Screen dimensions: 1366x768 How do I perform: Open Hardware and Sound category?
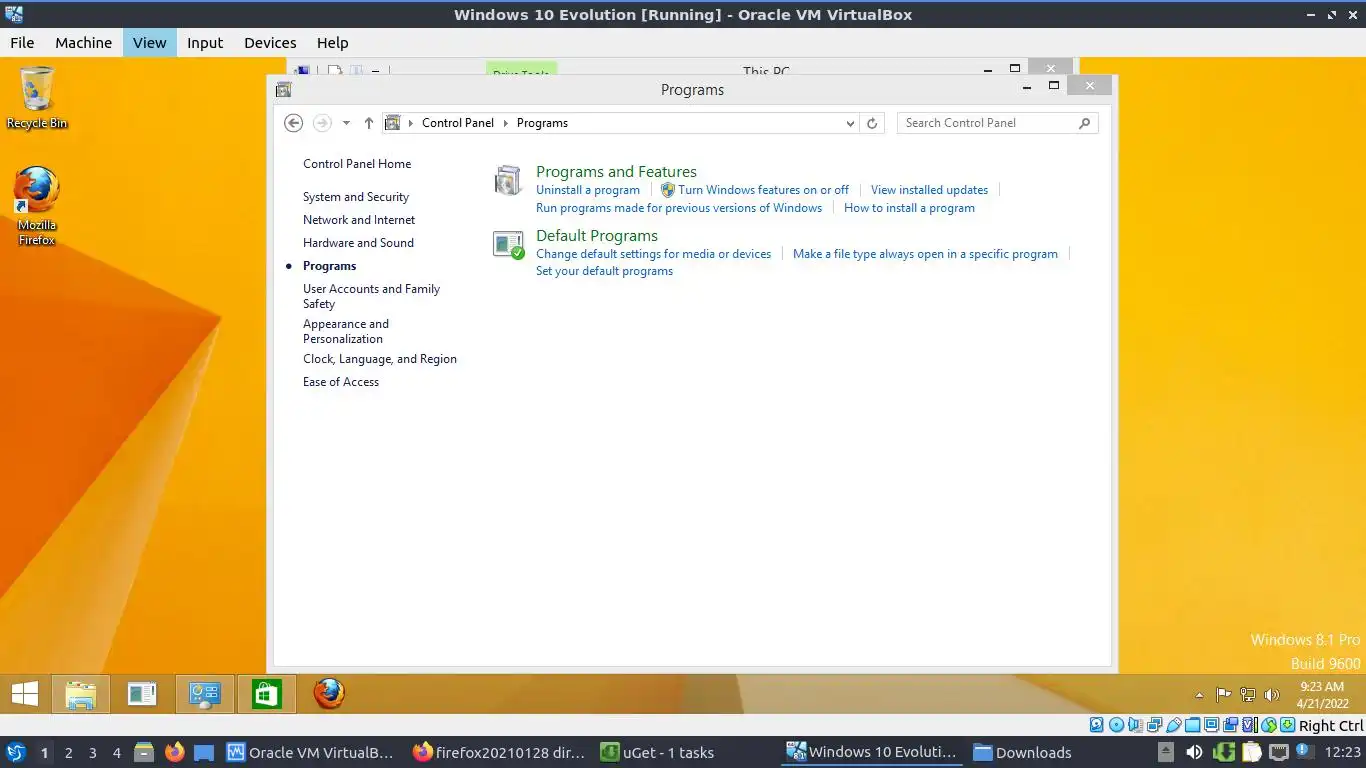tap(358, 243)
